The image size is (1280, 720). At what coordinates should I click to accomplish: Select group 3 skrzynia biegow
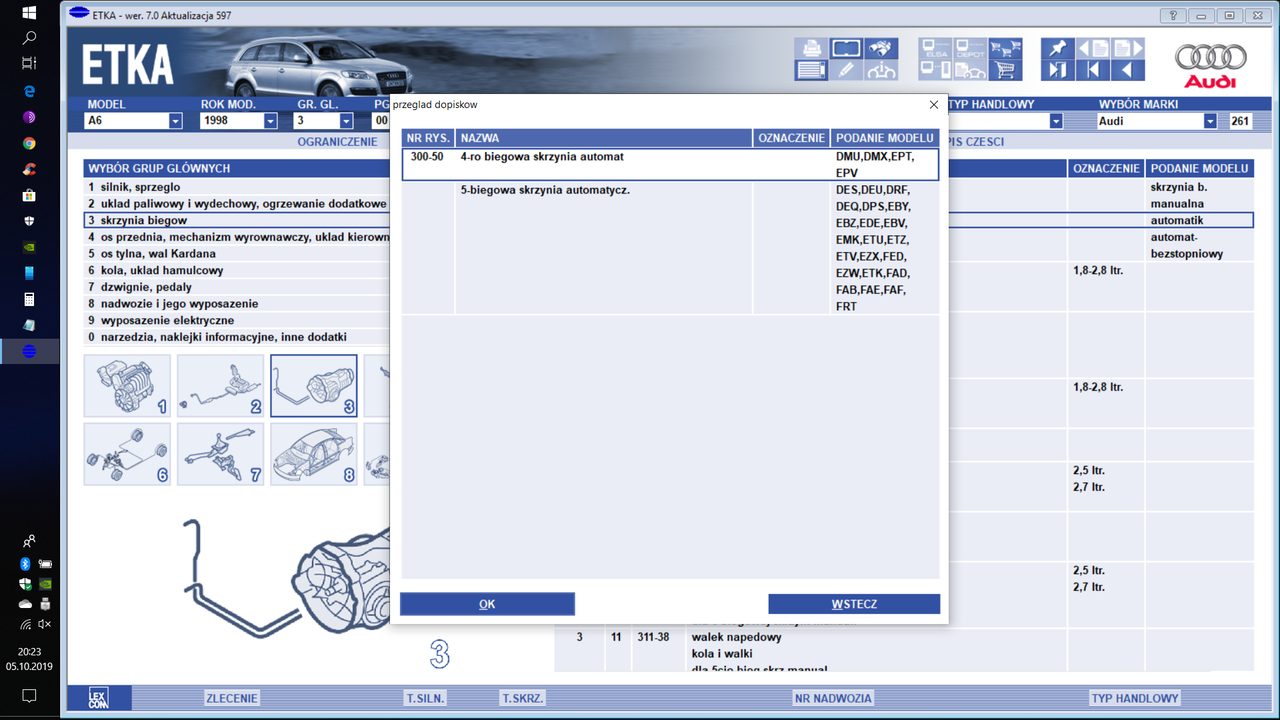coord(237,220)
